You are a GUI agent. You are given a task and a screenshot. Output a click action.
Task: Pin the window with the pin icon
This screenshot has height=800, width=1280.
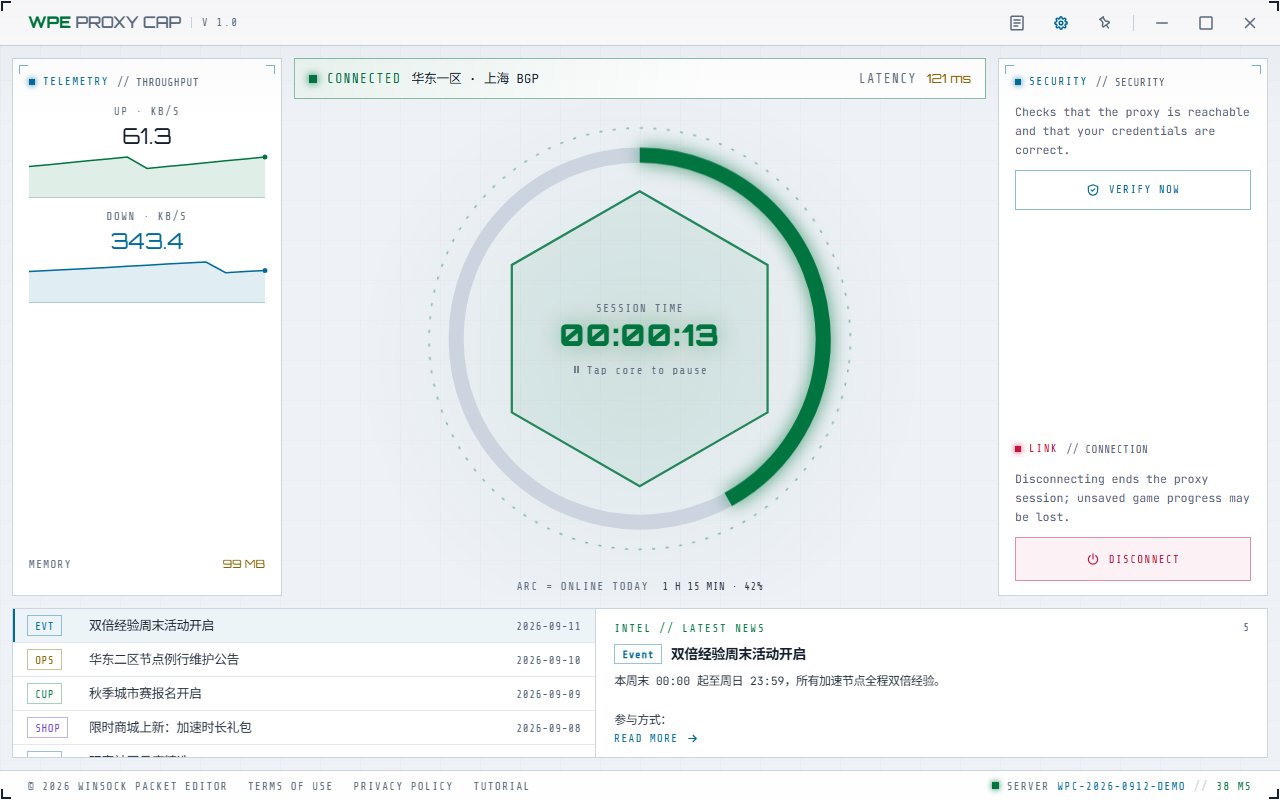coord(1105,23)
